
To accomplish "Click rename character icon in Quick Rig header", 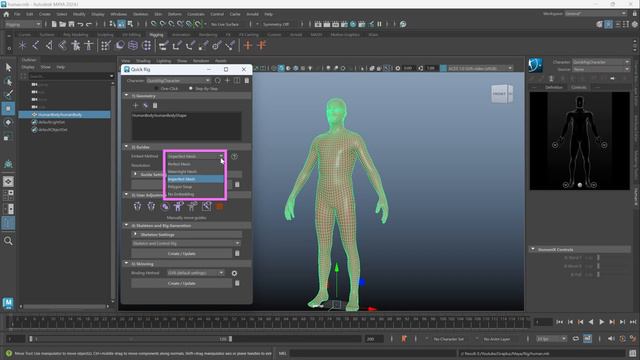I will point(237,81).
